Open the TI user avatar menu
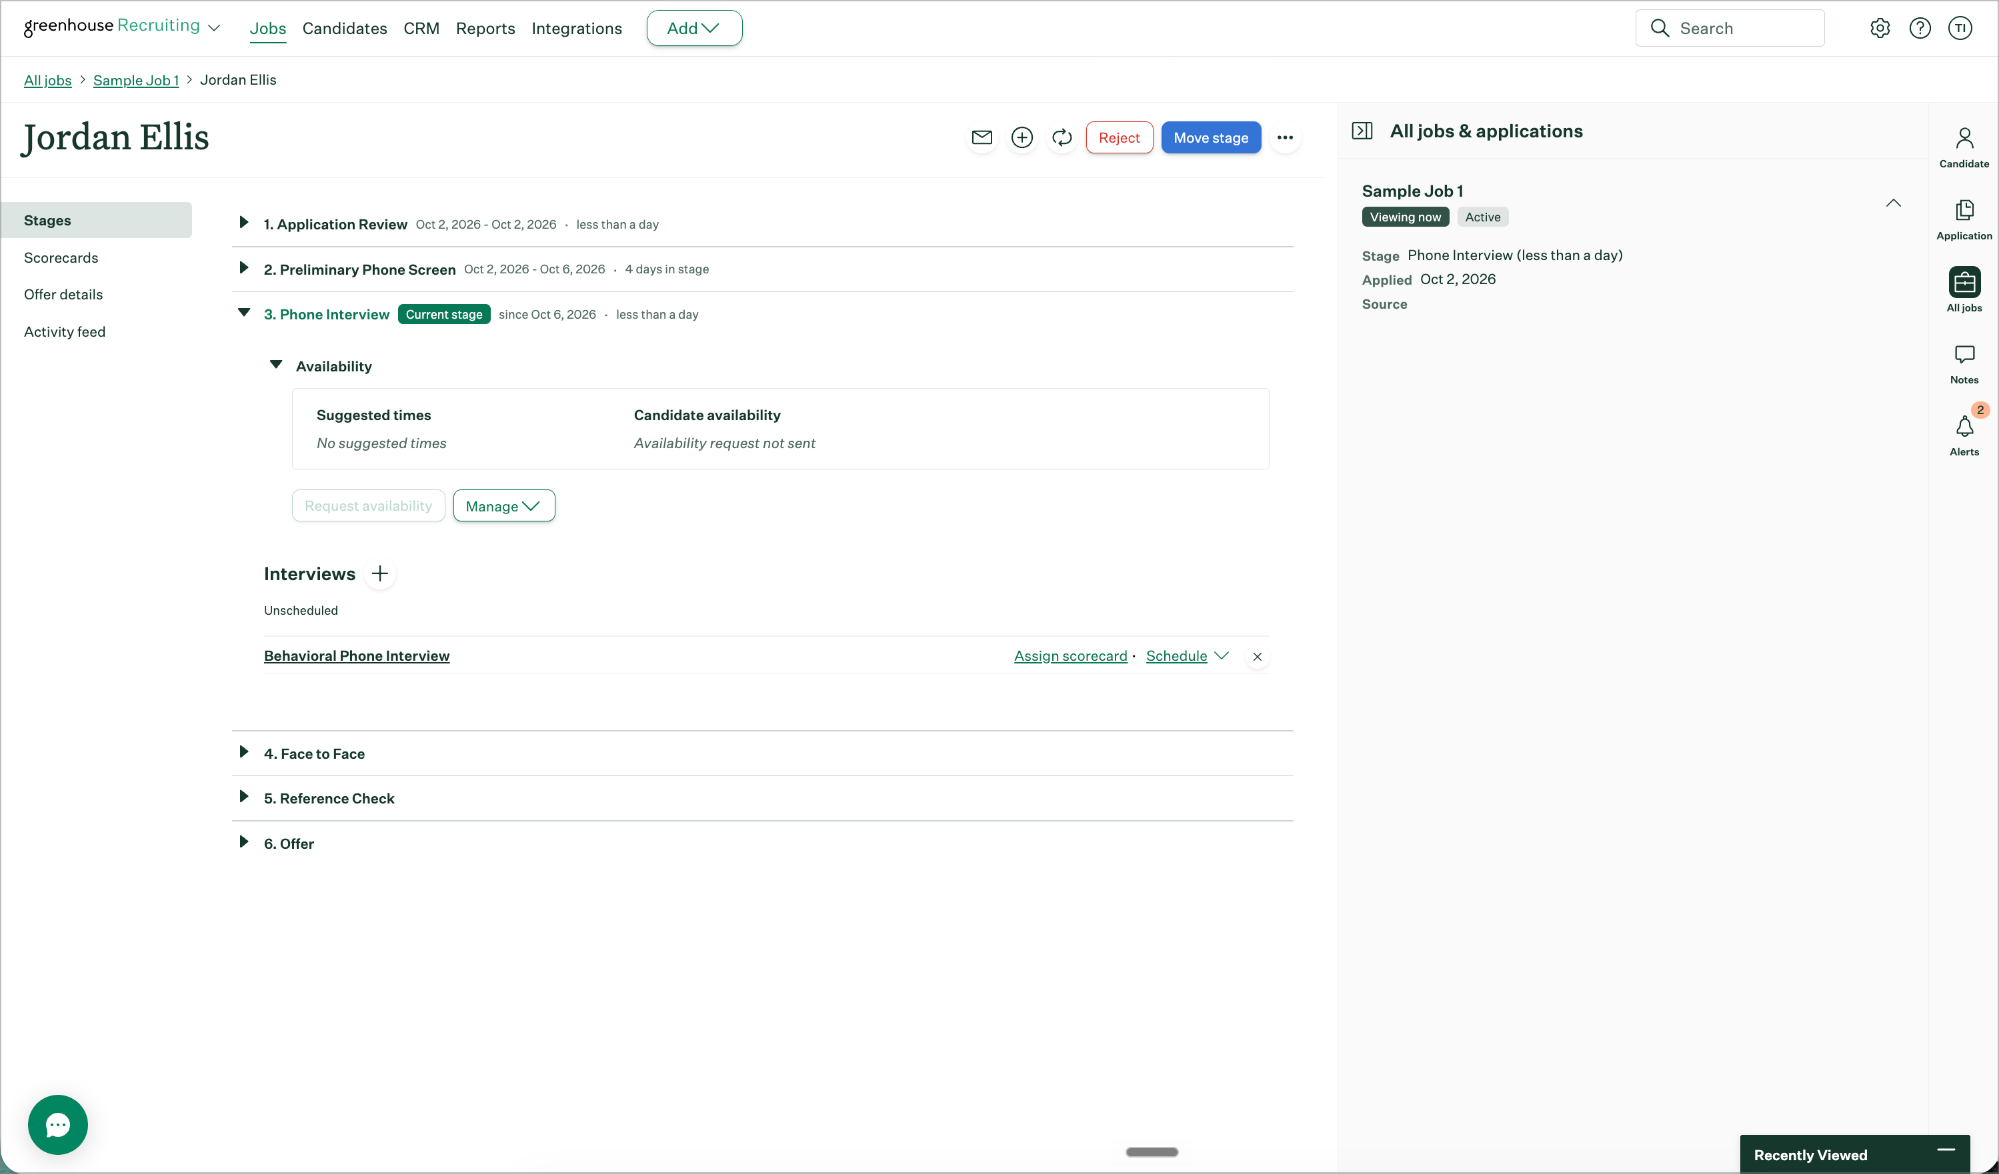 (x=1960, y=28)
